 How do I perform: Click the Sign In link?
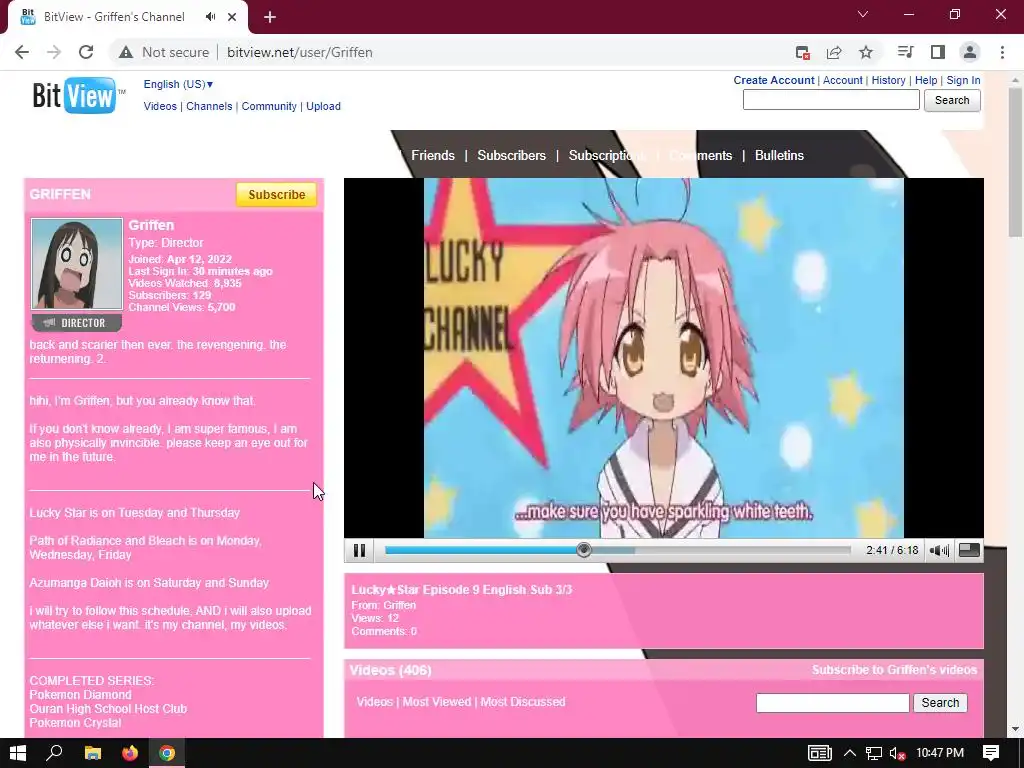[963, 80]
